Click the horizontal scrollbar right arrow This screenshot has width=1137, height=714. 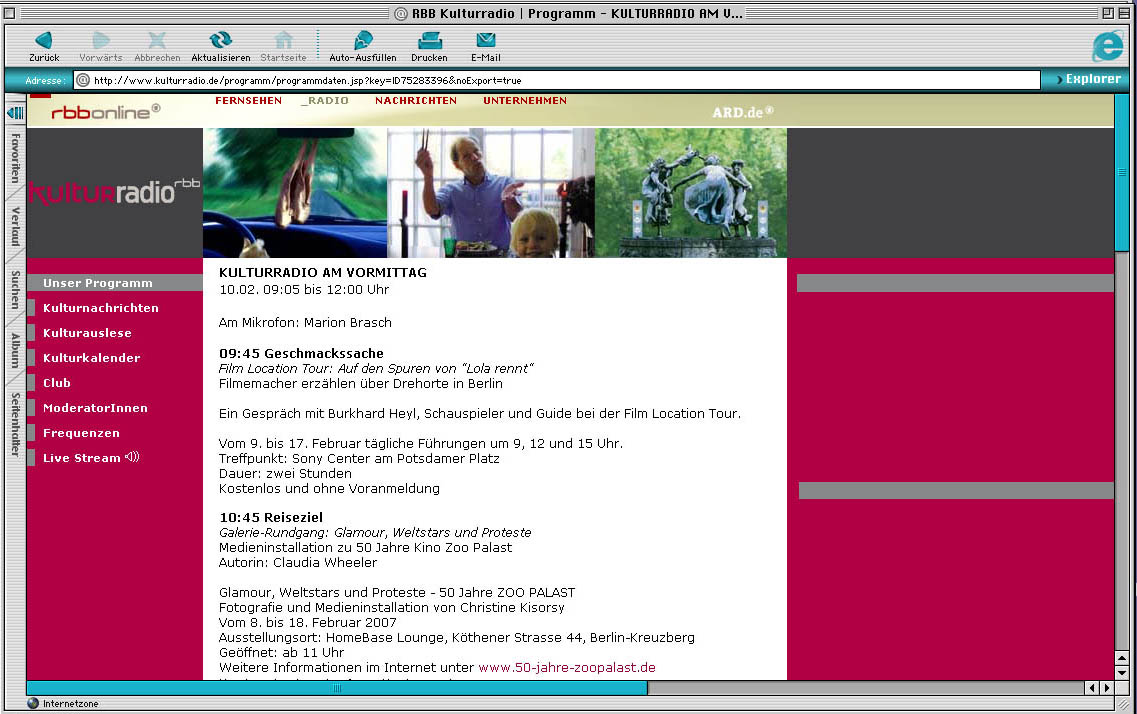(x=1107, y=688)
